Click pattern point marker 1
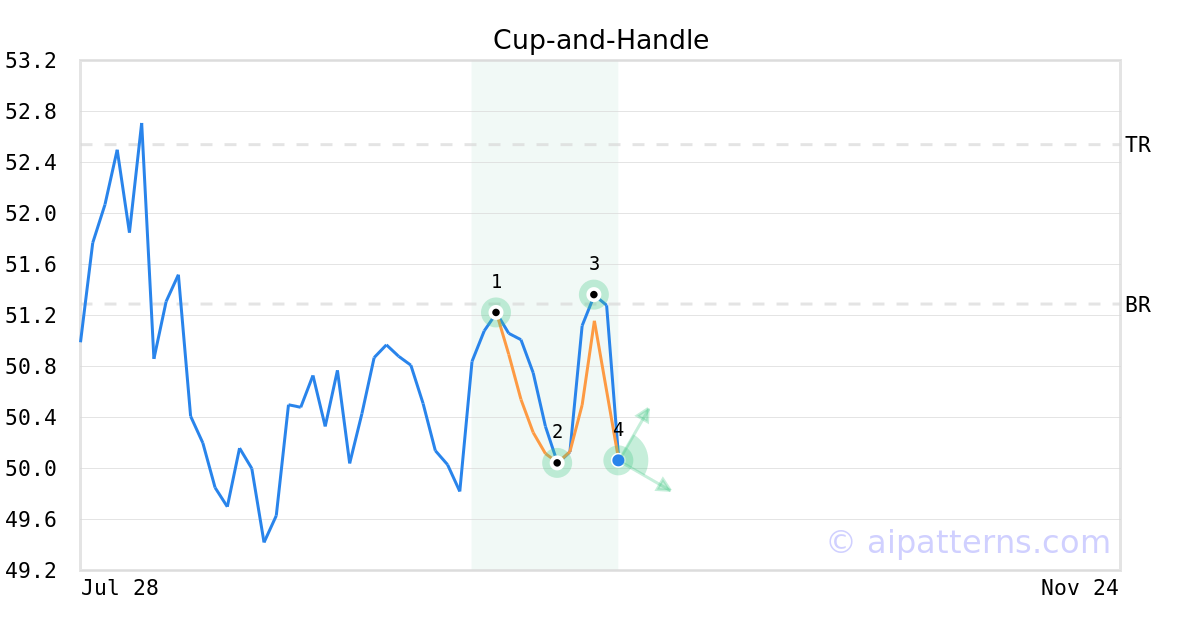This screenshot has width=1200, height=630. [496, 312]
